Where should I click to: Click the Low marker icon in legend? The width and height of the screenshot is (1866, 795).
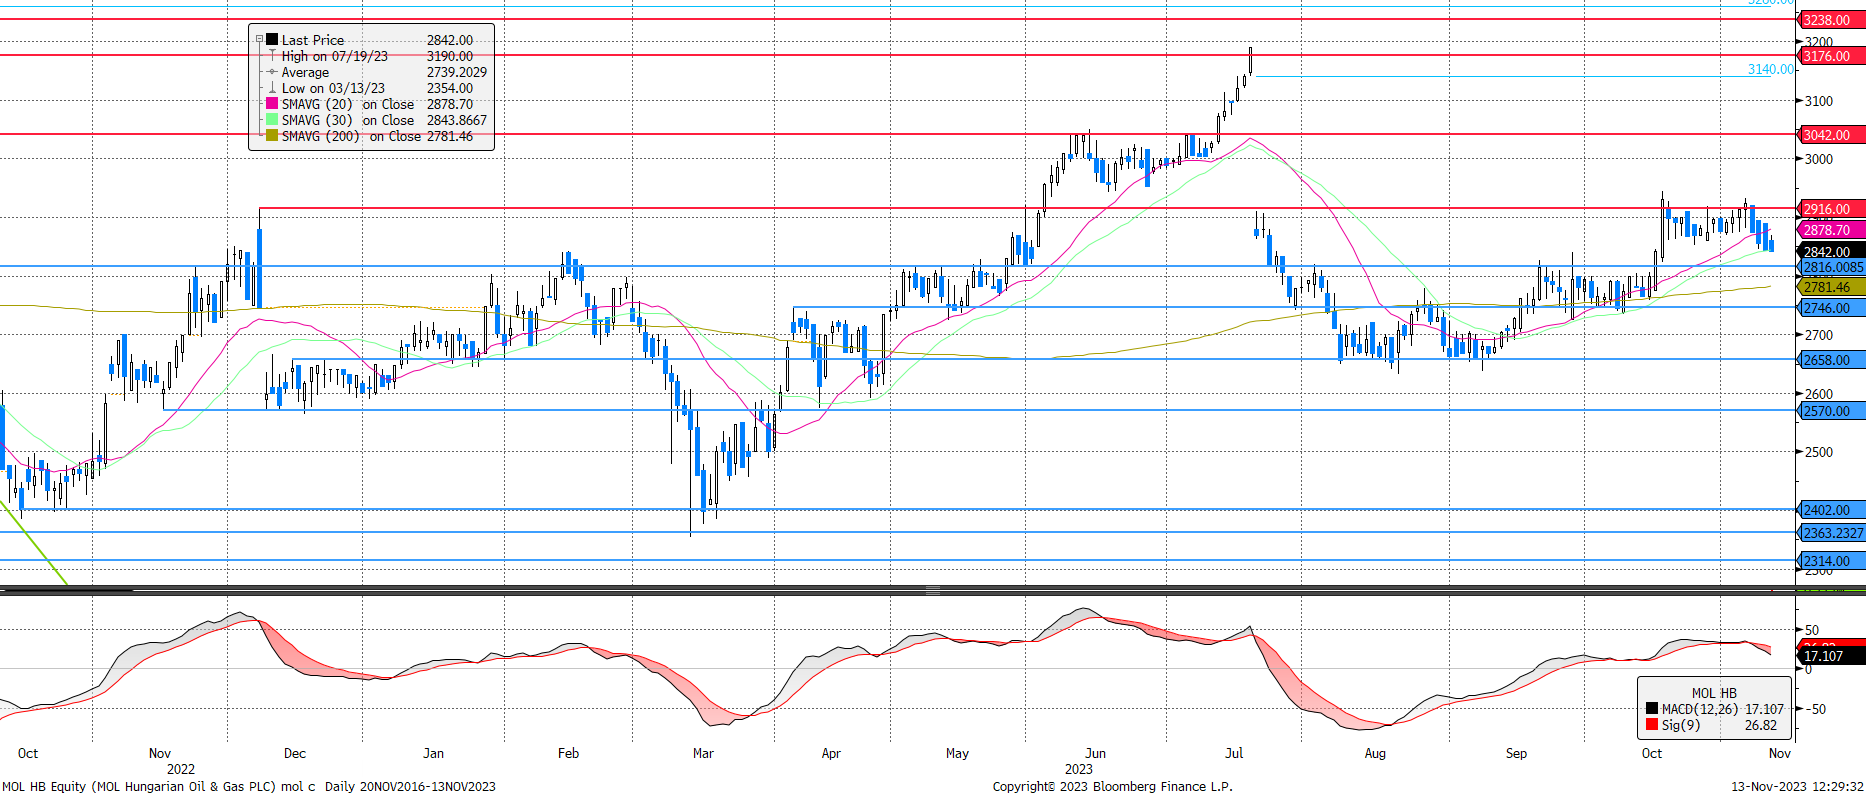[x=272, y=88]
